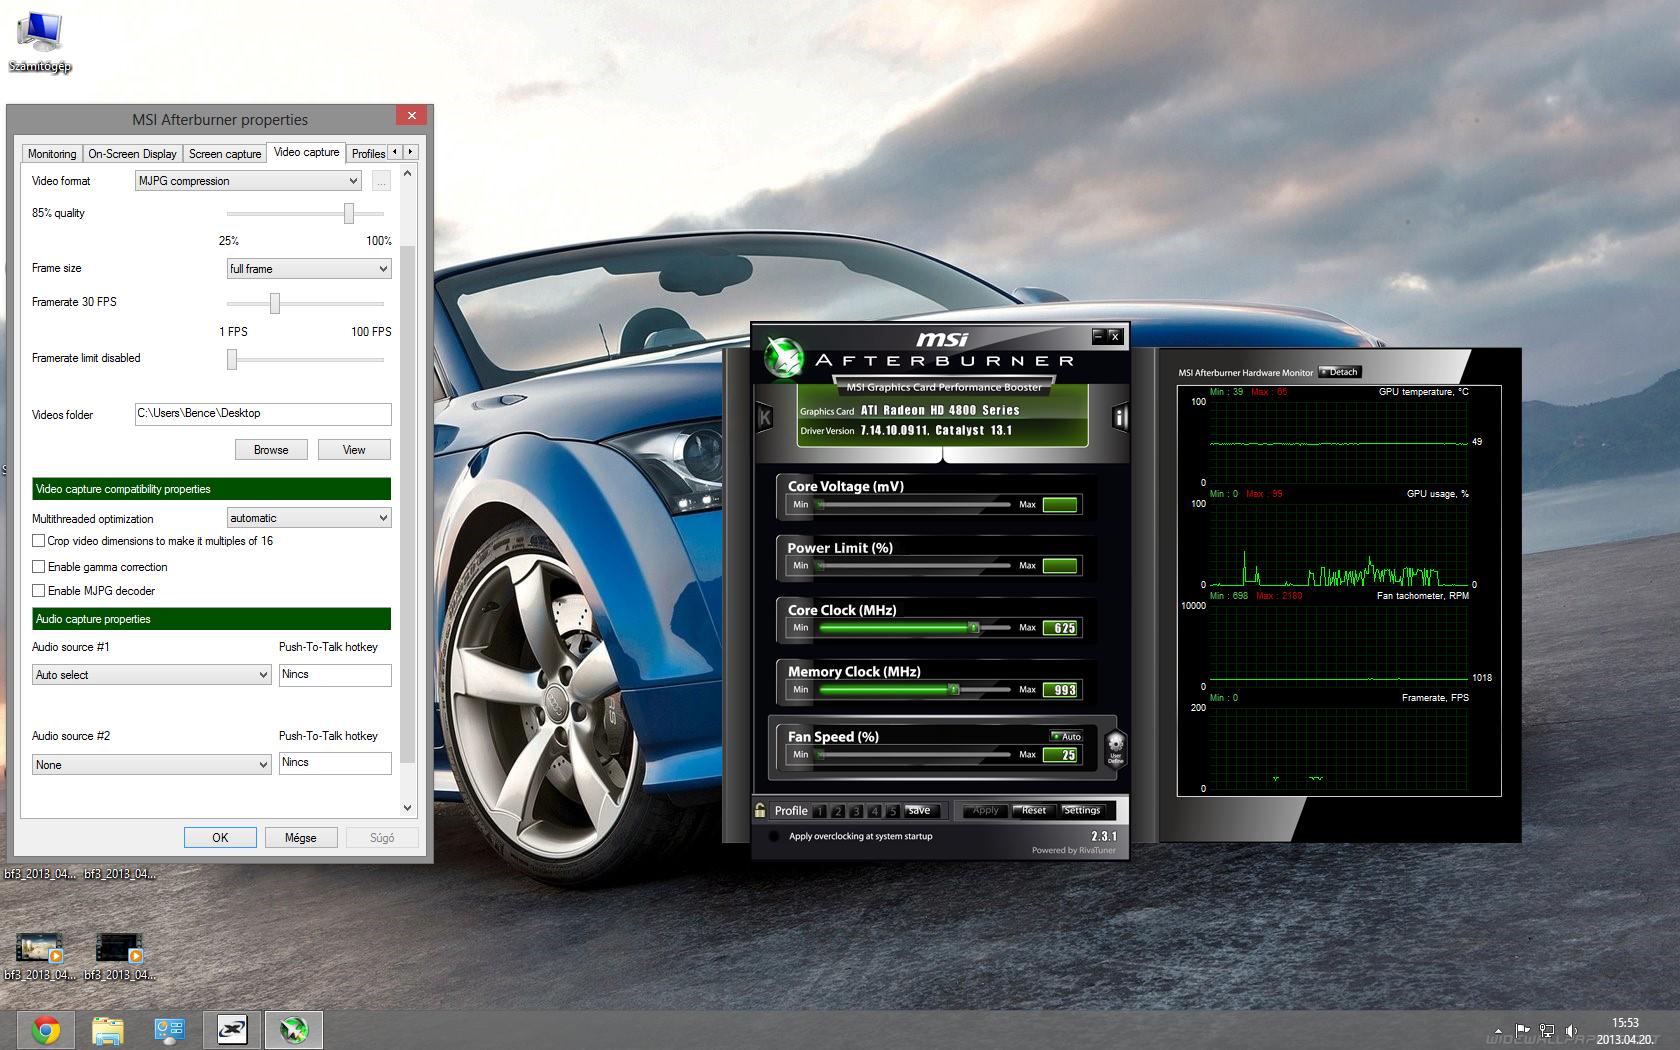The width and height of the screenshot is (1680, 1050).
Task: Switch to the Monitoring tab
Action: point(52,154)
